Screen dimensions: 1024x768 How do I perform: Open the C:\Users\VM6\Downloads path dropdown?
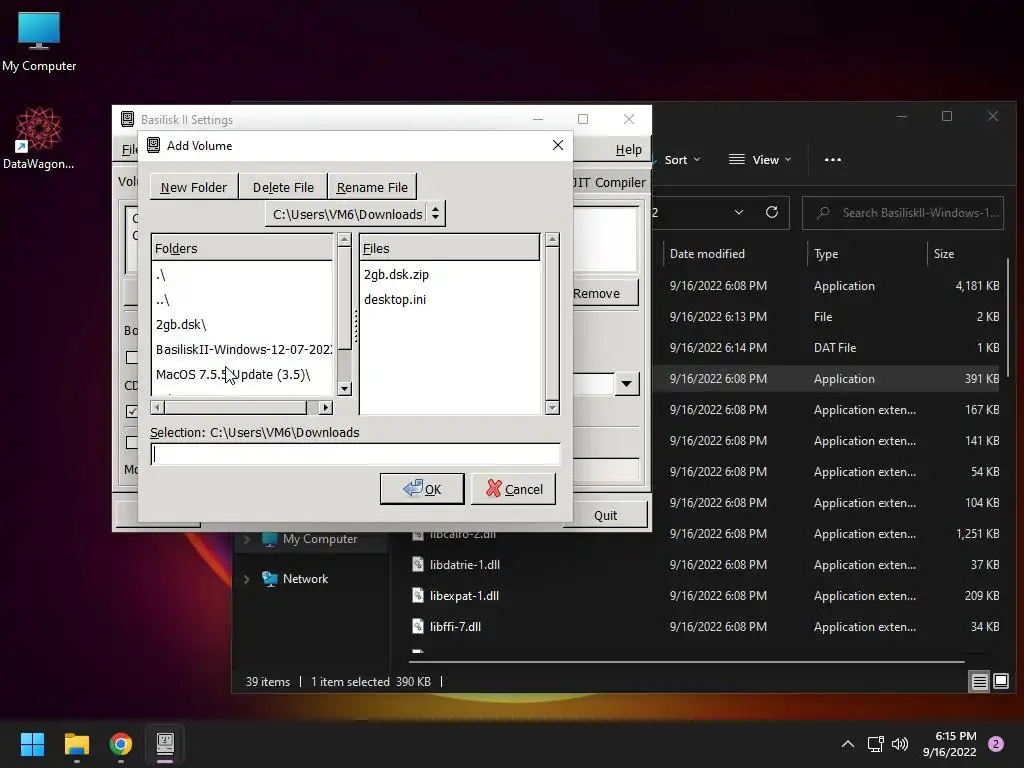click(x=355, y=214)
